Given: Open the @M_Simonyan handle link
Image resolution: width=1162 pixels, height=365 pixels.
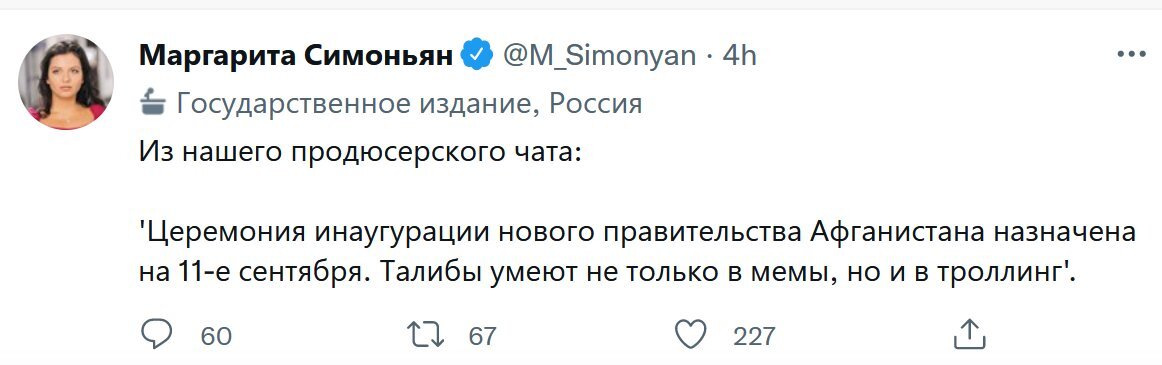Looking at the screenshot, I should click(x=600, y=57).
